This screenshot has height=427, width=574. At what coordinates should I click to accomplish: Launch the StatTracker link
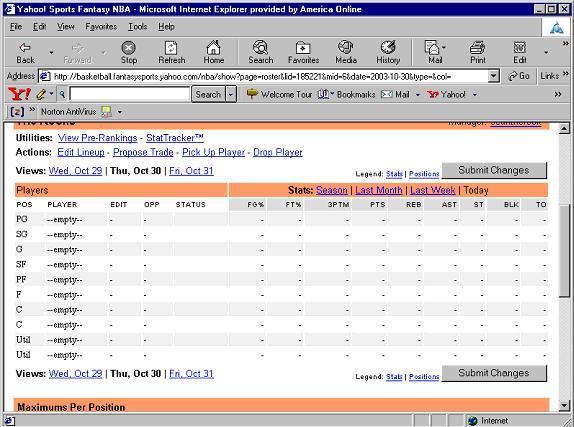175,138
